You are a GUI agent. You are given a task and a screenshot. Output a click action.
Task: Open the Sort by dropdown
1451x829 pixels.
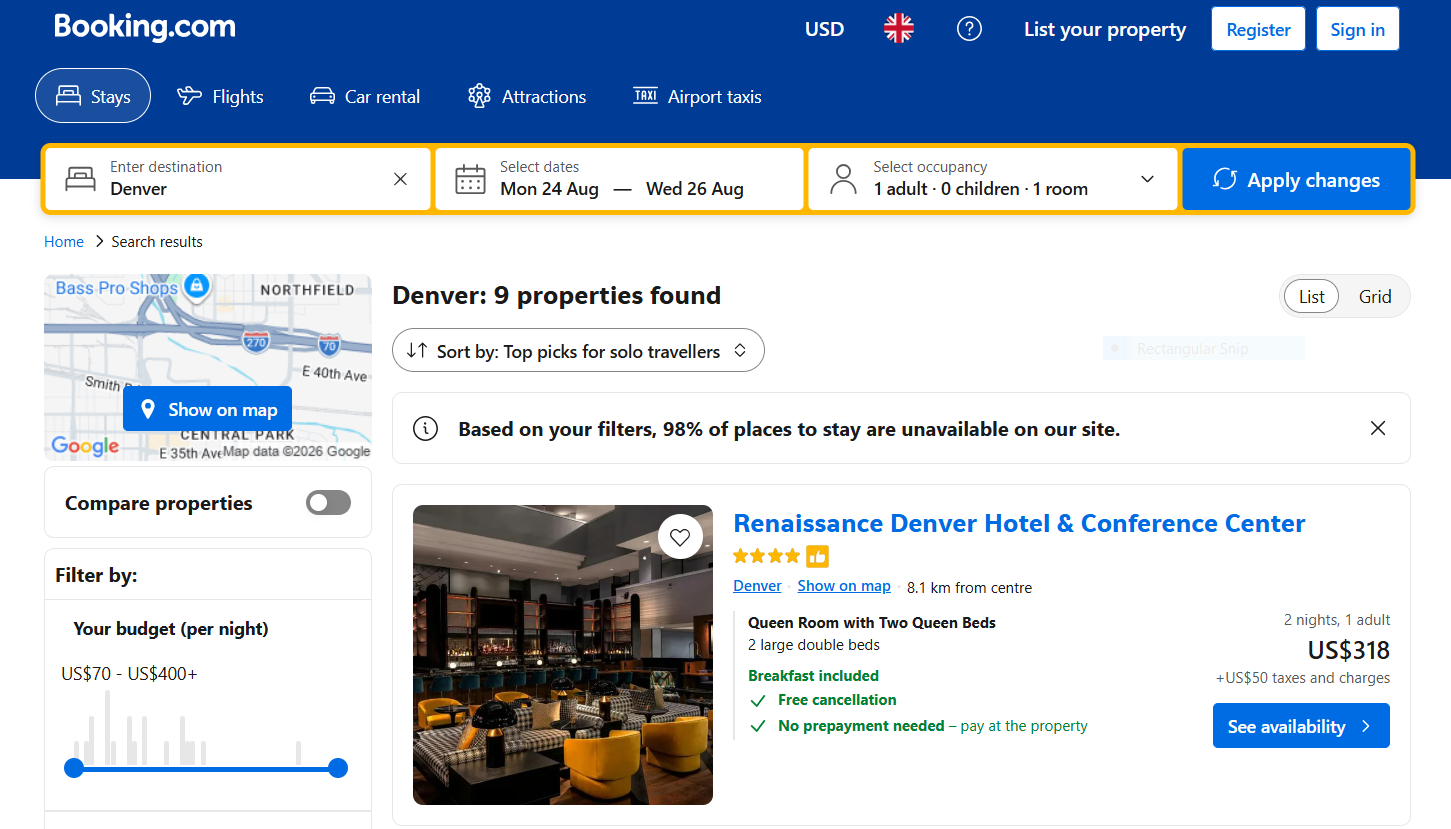point(578,351)
